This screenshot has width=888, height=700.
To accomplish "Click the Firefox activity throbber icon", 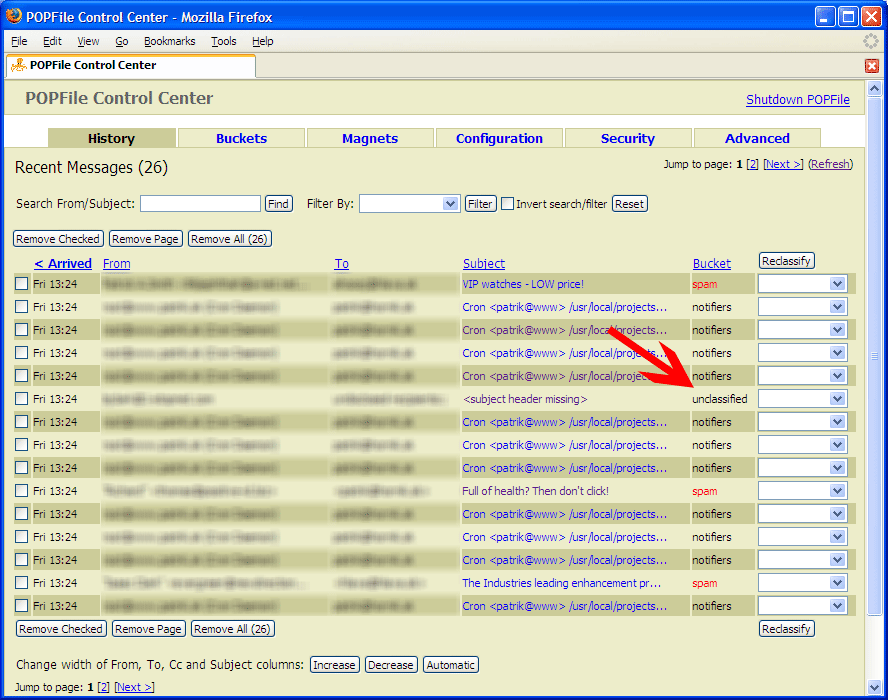I will pyautogui.click(x=870, y=41).
